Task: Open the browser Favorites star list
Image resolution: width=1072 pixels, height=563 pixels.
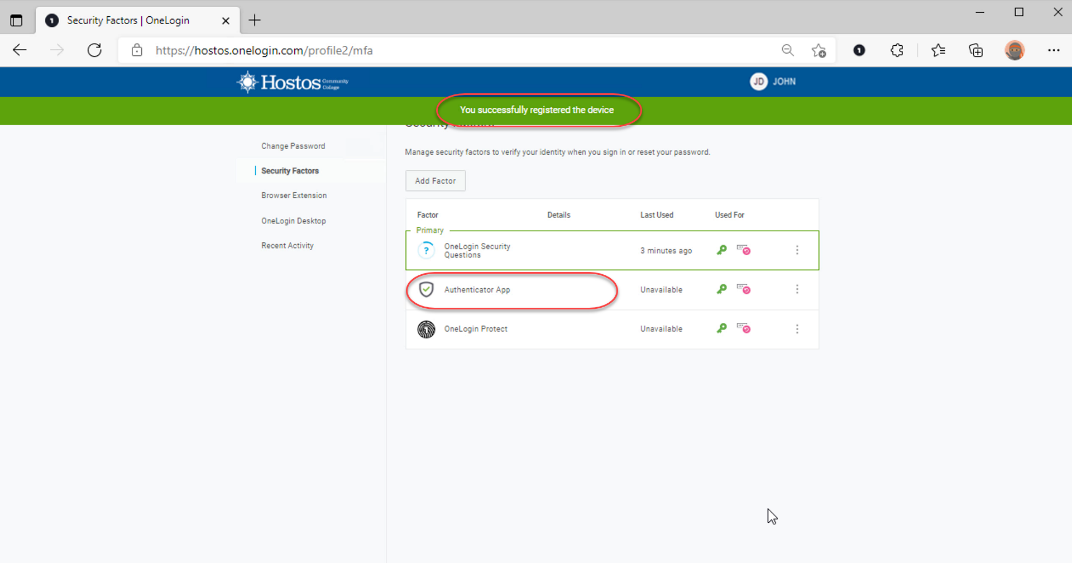Action: click(938, 50)
